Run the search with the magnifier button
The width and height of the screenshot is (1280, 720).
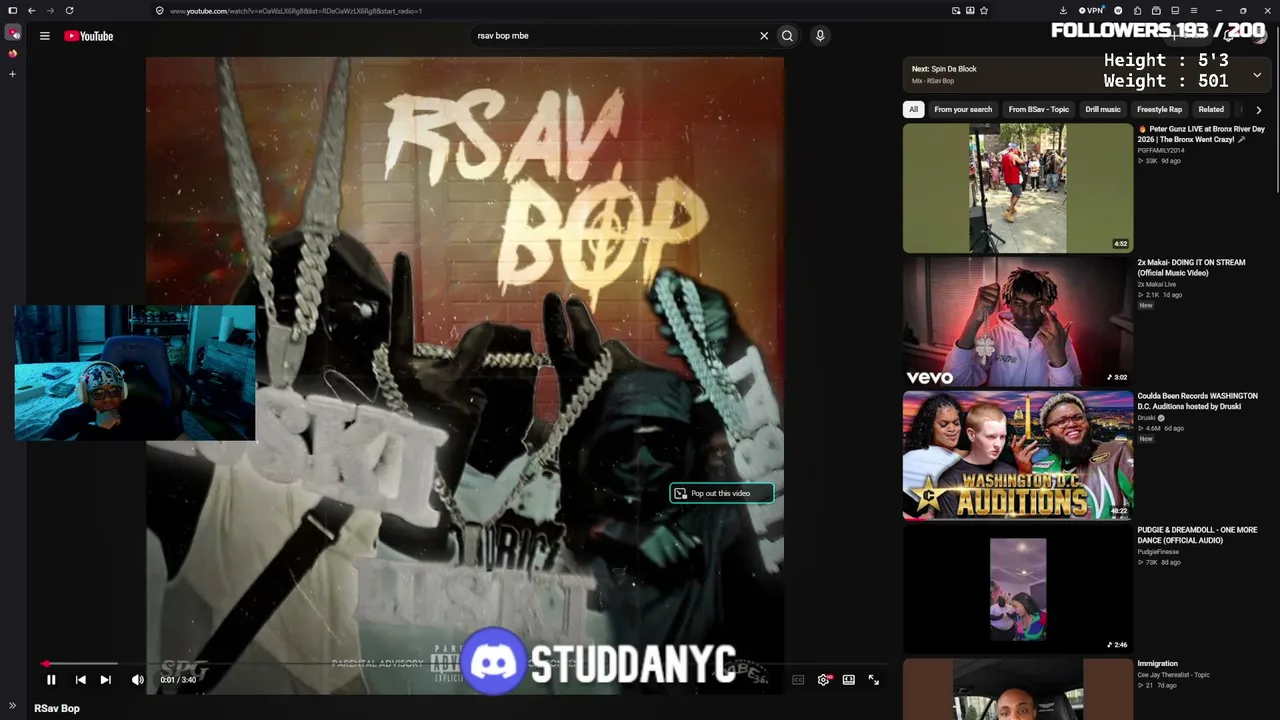[x=787, y=36]
